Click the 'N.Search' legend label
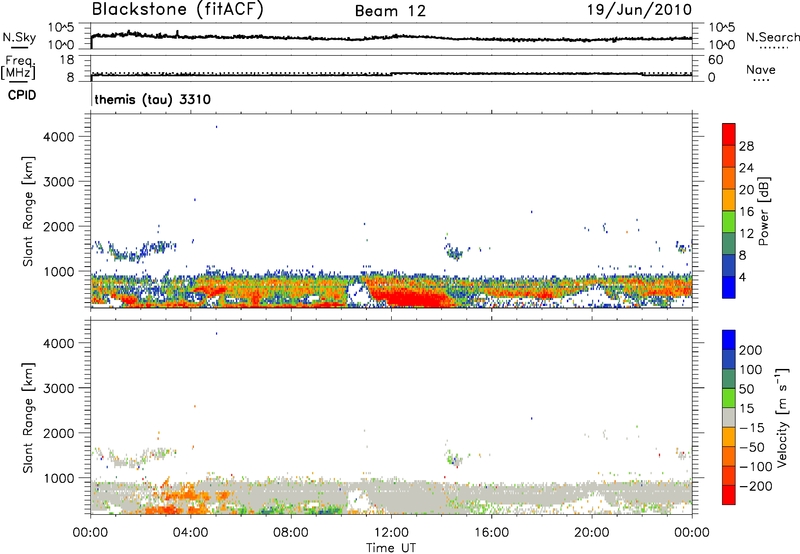 click(772, 37)
